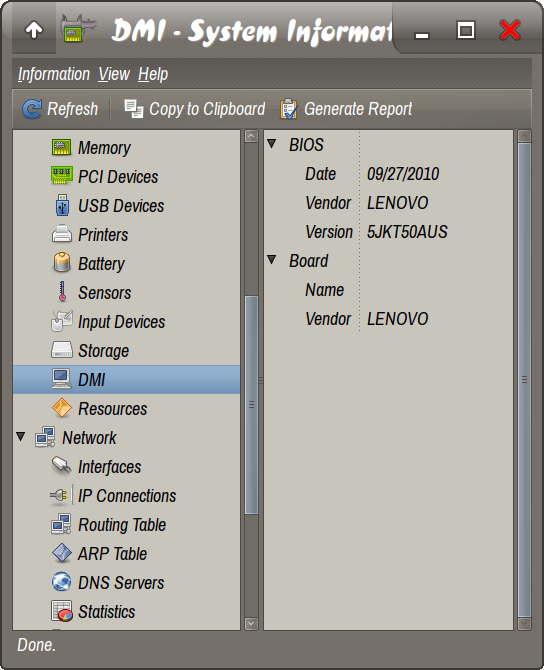Click the BIOS date value 09/27/2010
544x670 pixels.
tap(403, 174)
